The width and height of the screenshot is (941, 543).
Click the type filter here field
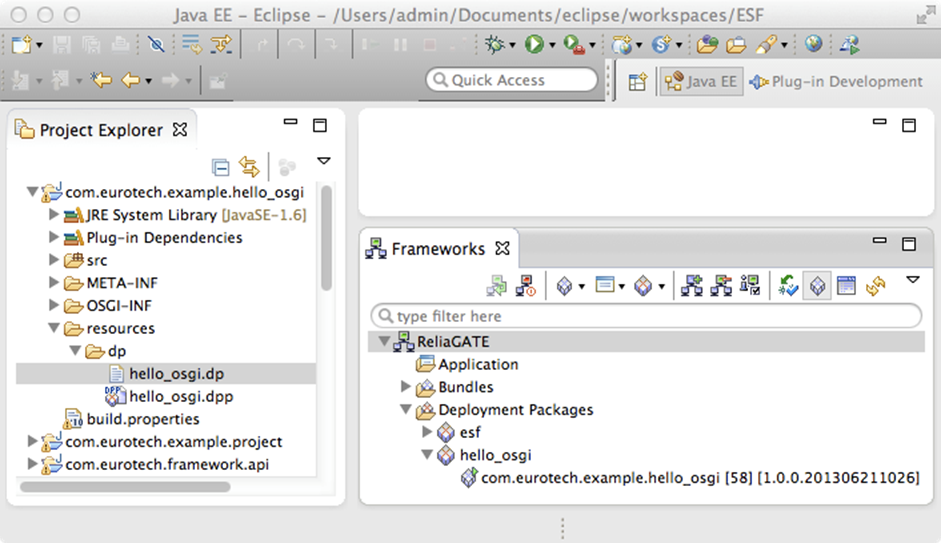[x=646, y=316]
